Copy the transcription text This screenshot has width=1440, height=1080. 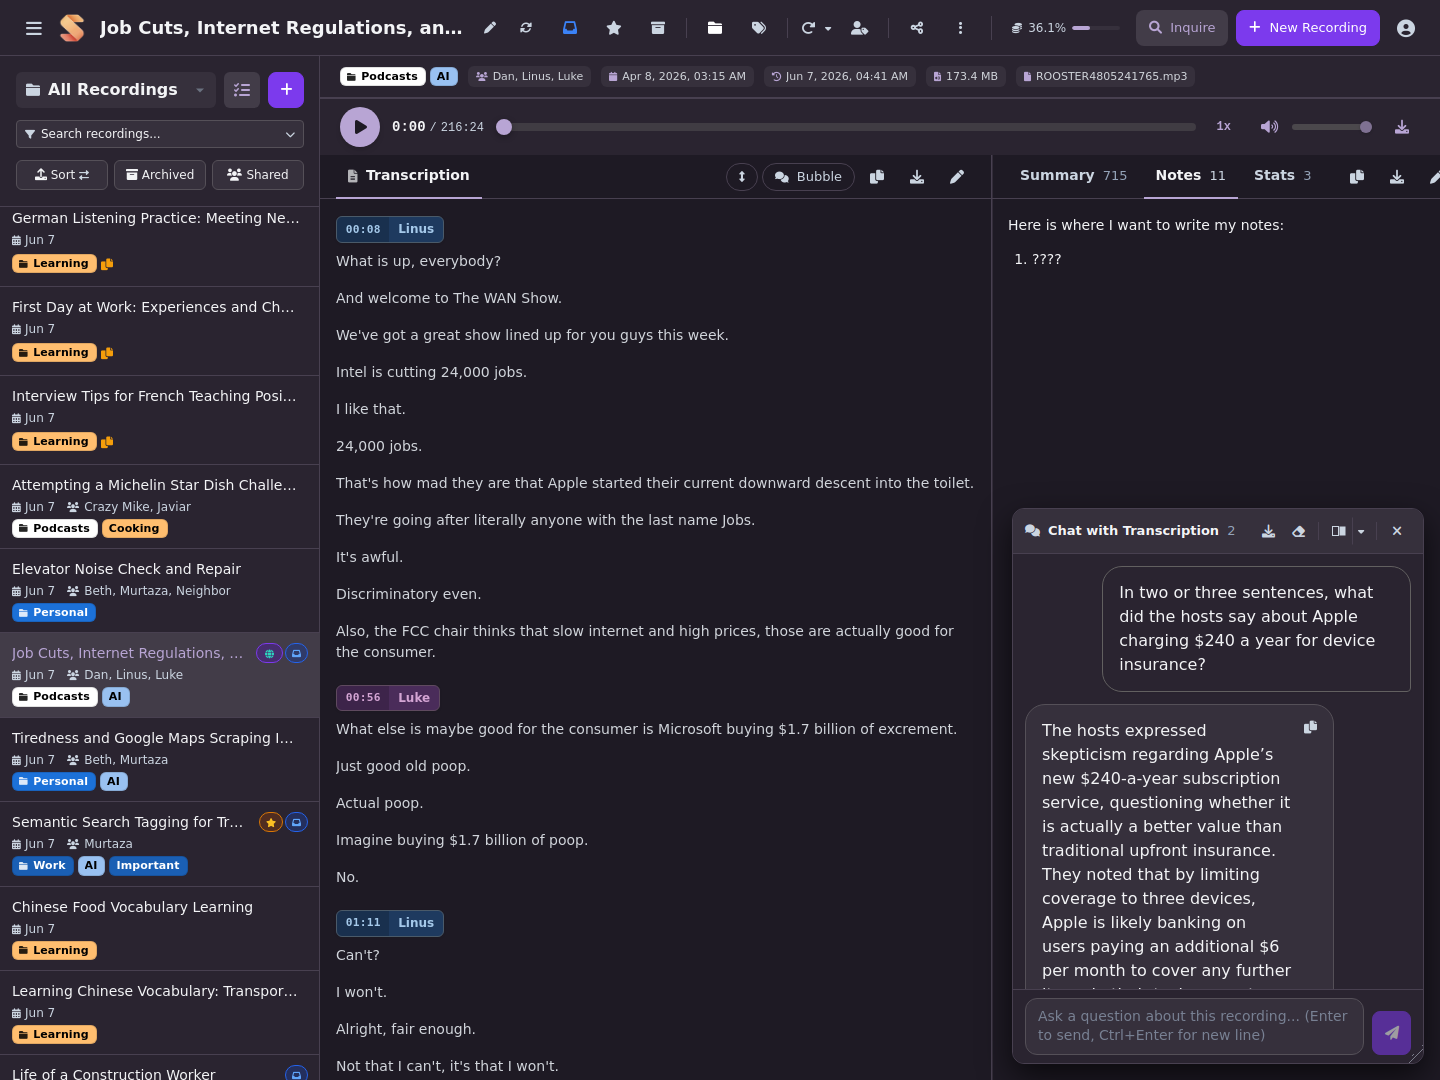tap(877, 177)
